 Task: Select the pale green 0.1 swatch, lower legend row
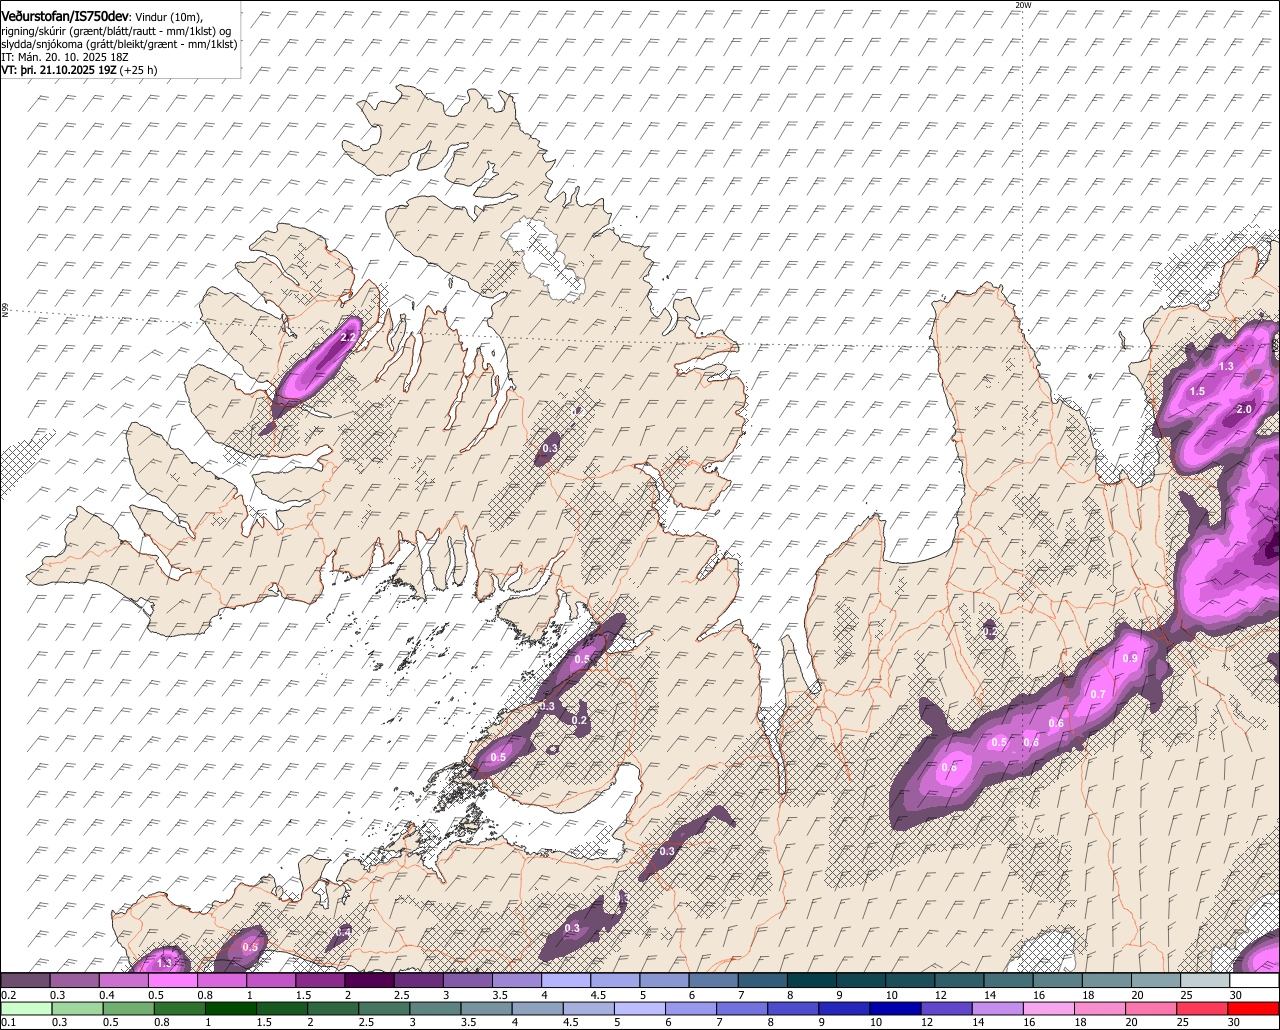pos(25,1009)
